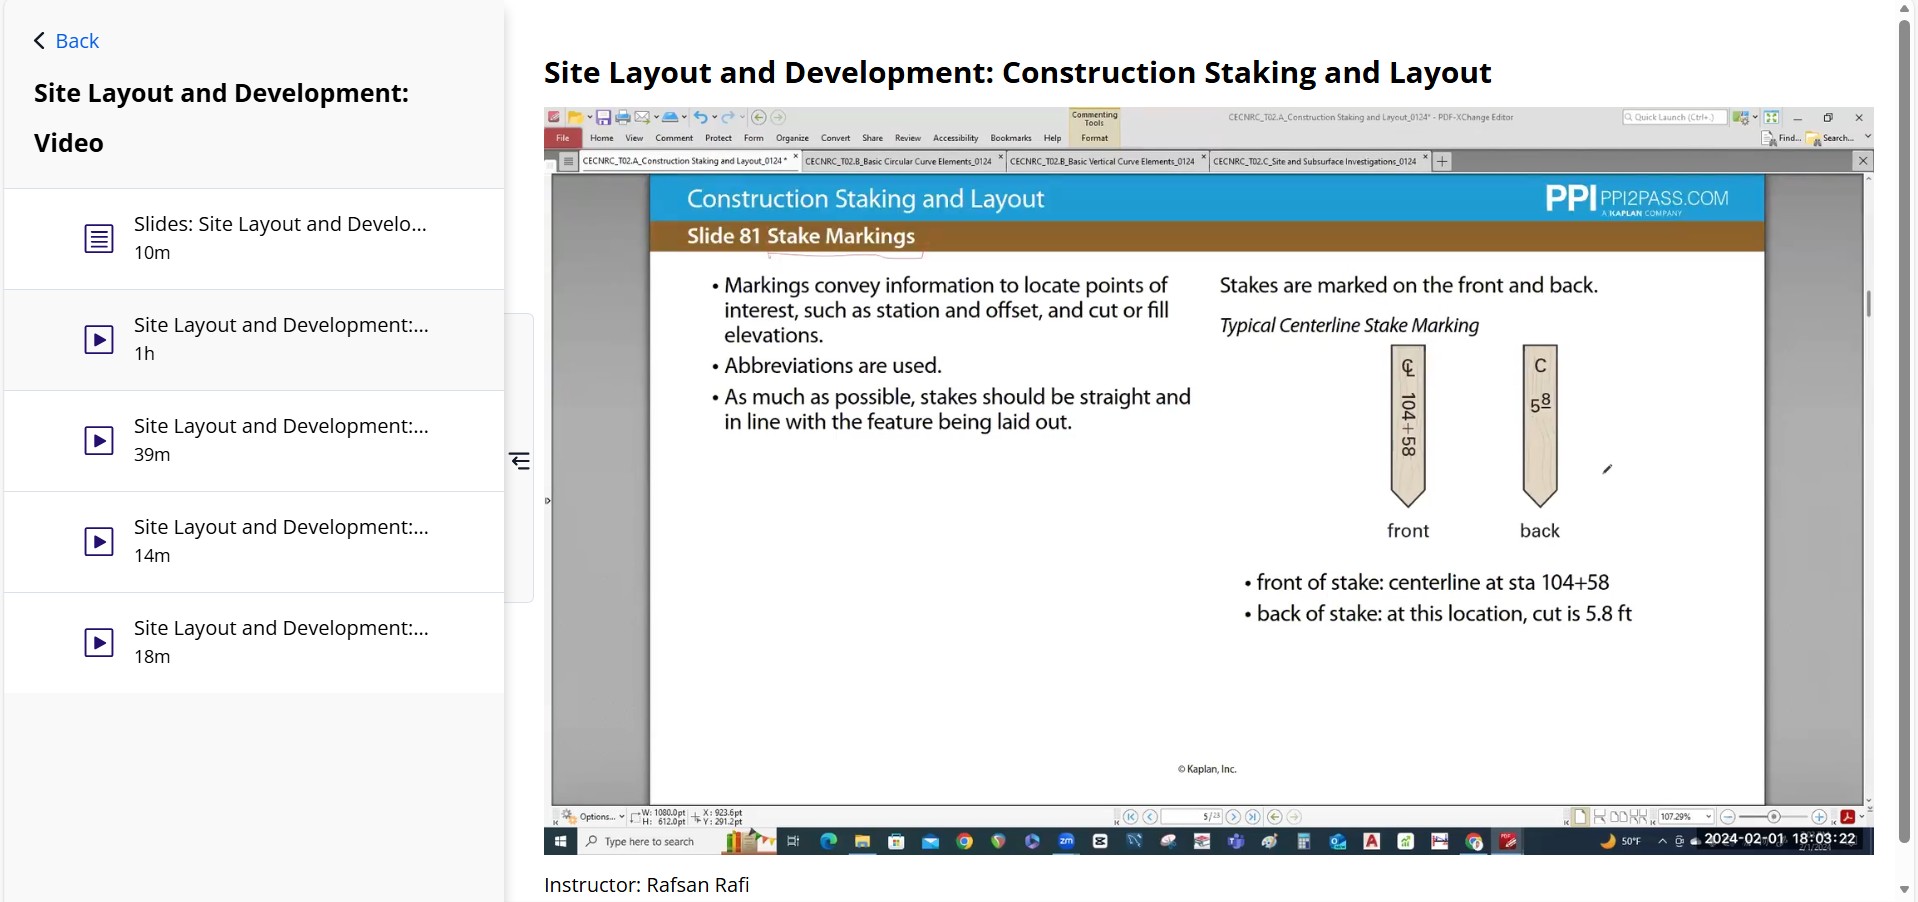Click the Windows Start button
Viewport: 1918px width, 902px height.
tap(561, 841)
